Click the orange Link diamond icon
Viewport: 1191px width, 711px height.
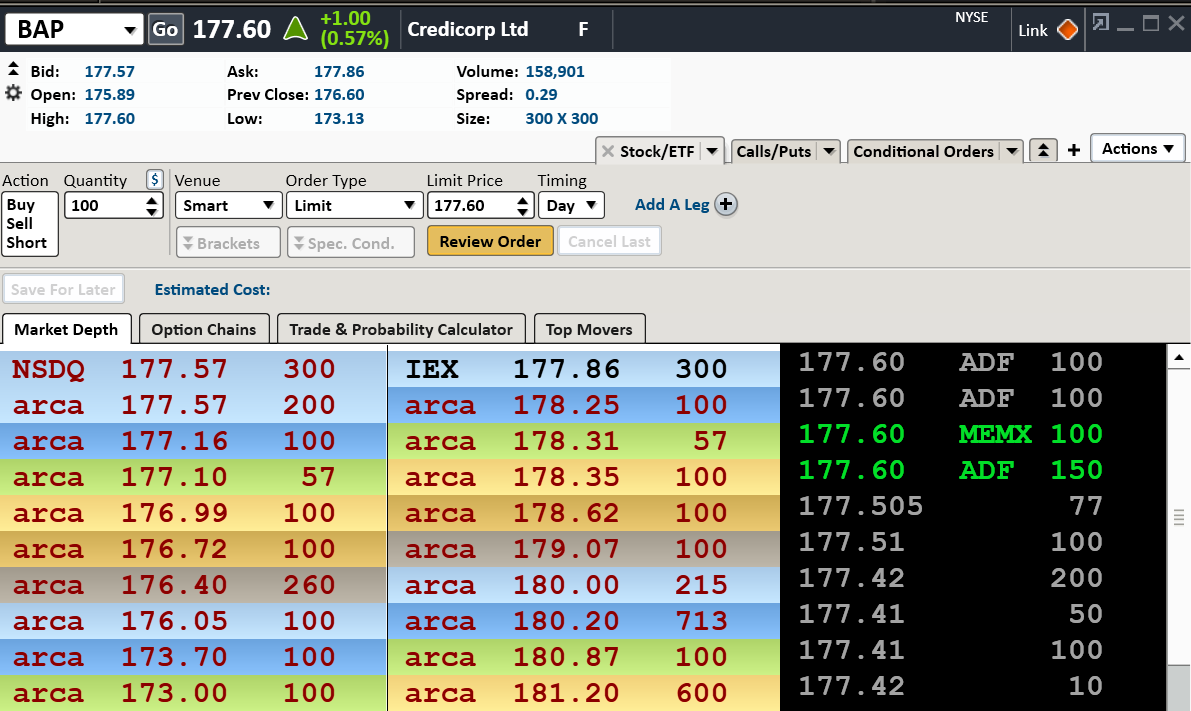[1067, 30]
